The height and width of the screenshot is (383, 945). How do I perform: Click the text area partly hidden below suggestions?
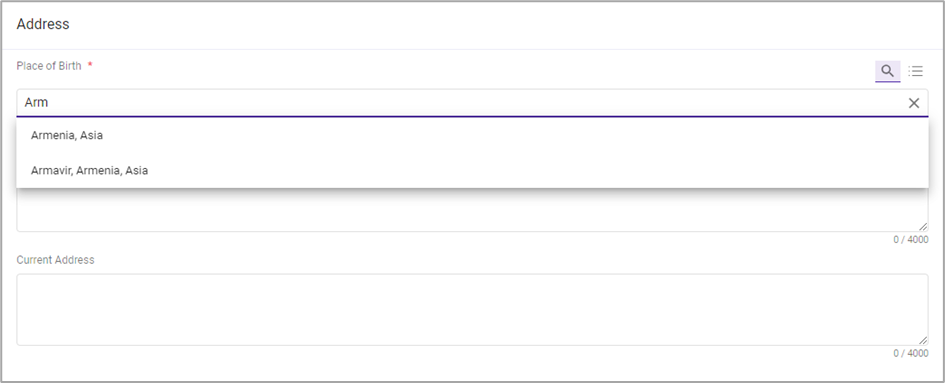tap(472, 210)
